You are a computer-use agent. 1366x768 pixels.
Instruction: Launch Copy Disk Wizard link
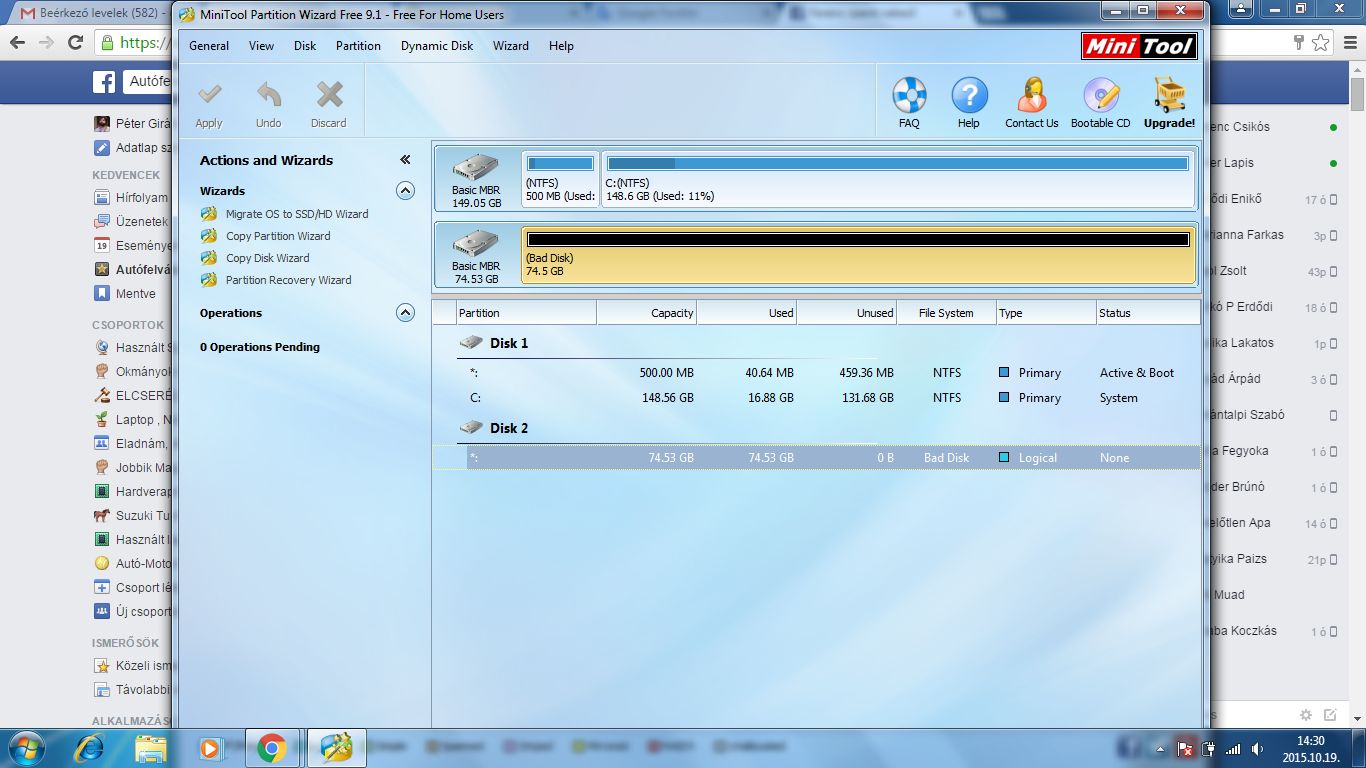click(x=267, y=258)
